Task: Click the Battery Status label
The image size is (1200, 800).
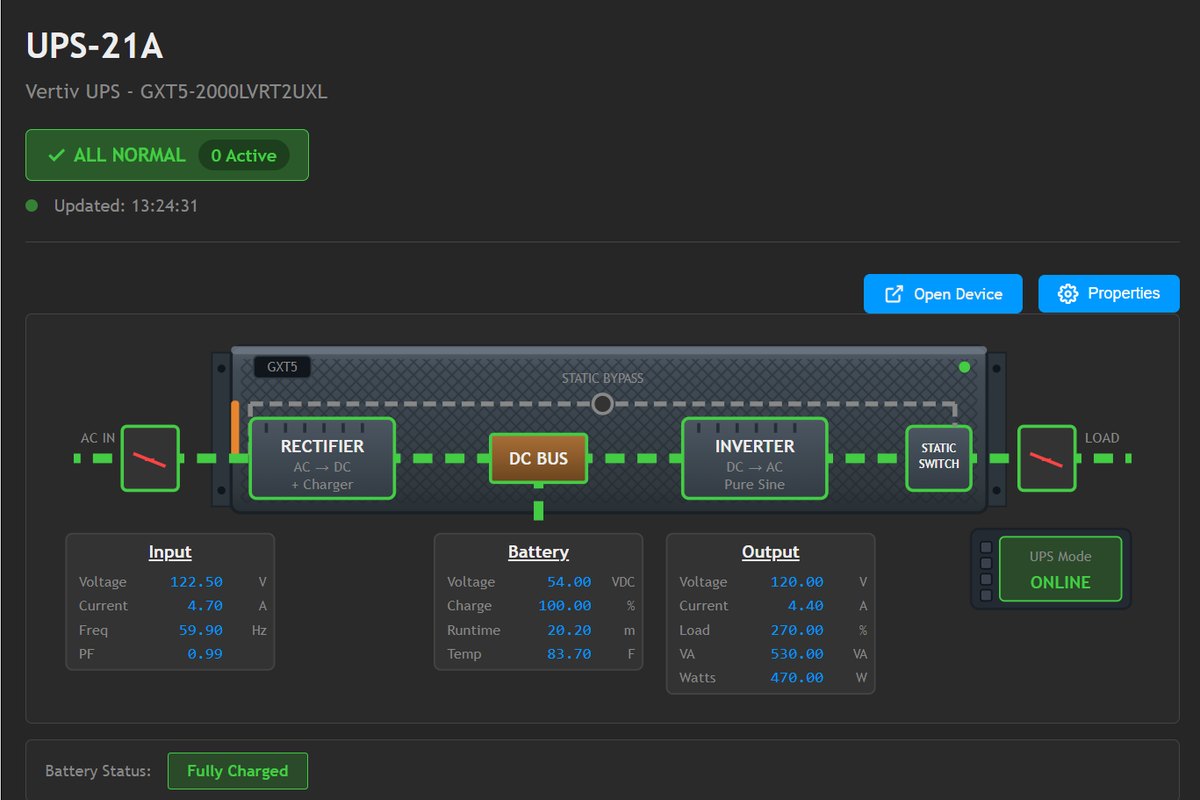Action: click(98, 771)
